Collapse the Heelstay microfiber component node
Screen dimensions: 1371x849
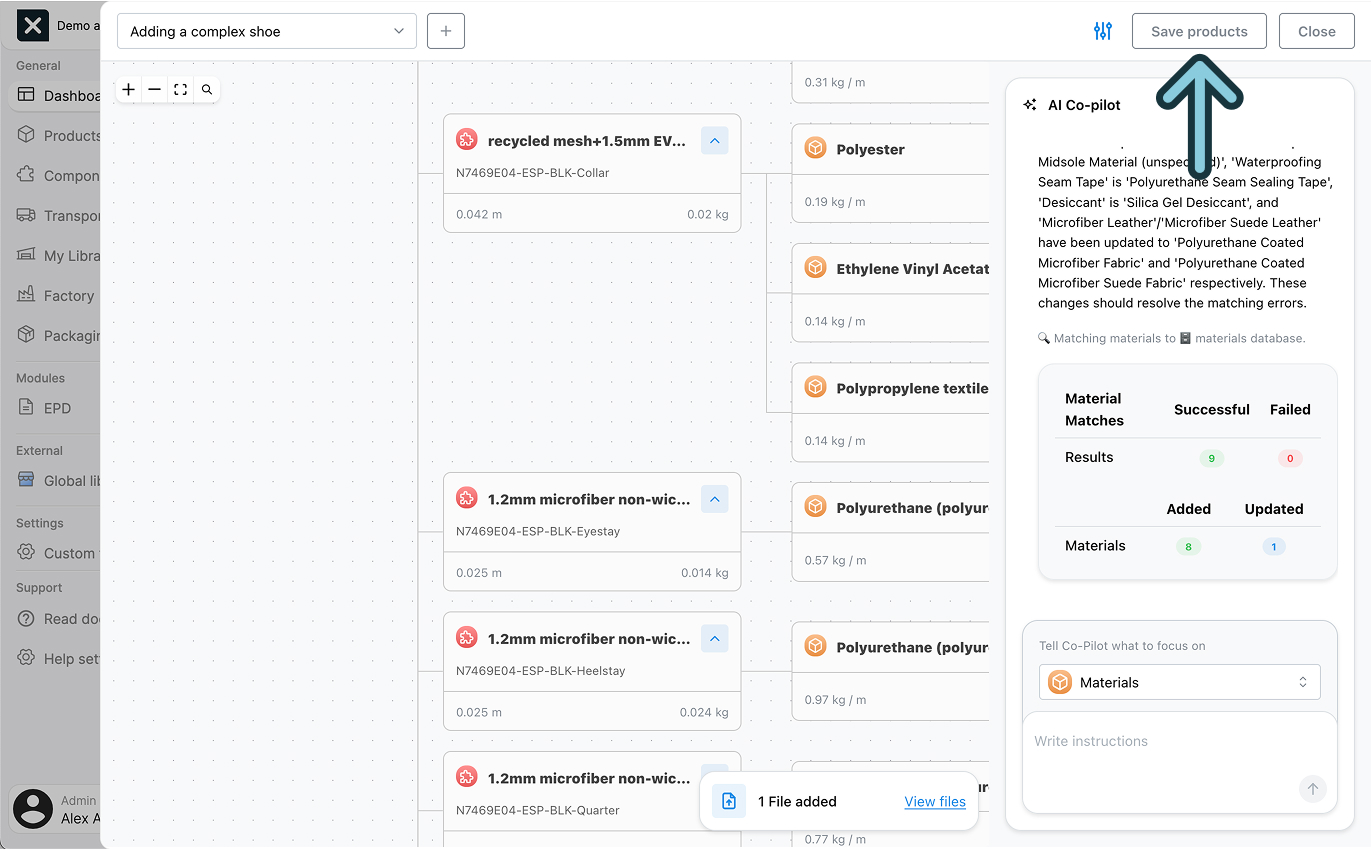point(714,638)
